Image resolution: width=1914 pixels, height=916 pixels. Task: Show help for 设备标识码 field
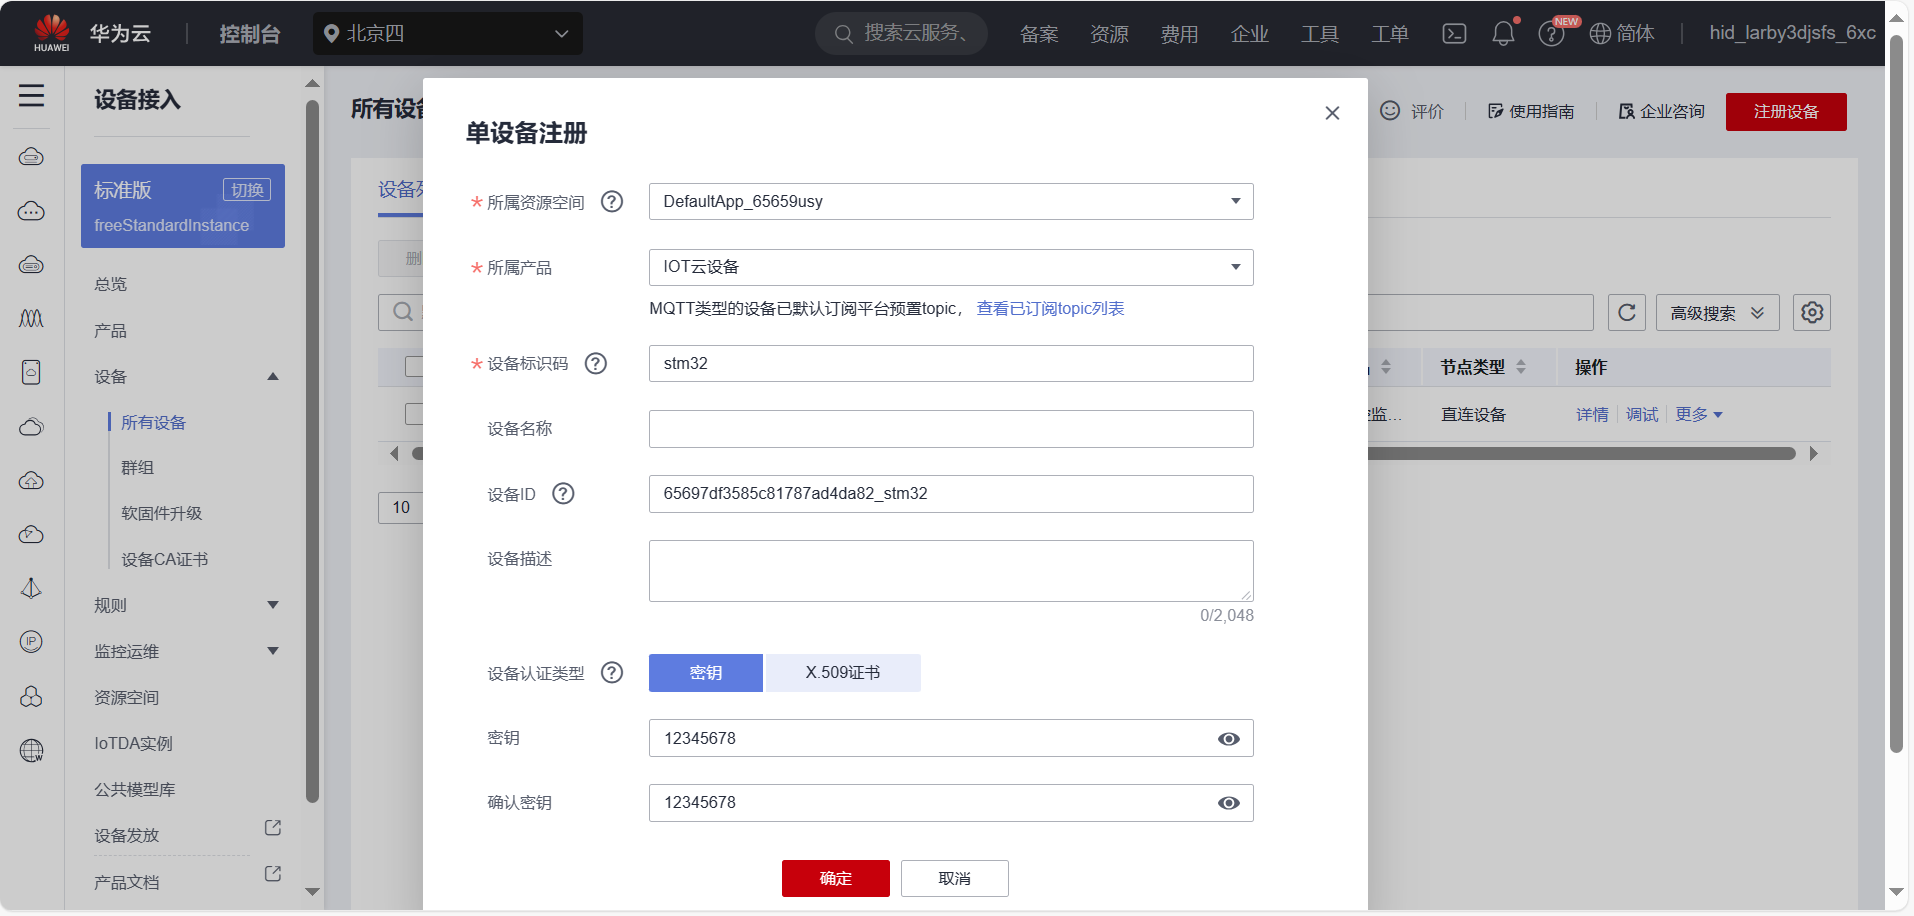coord(596,363)
